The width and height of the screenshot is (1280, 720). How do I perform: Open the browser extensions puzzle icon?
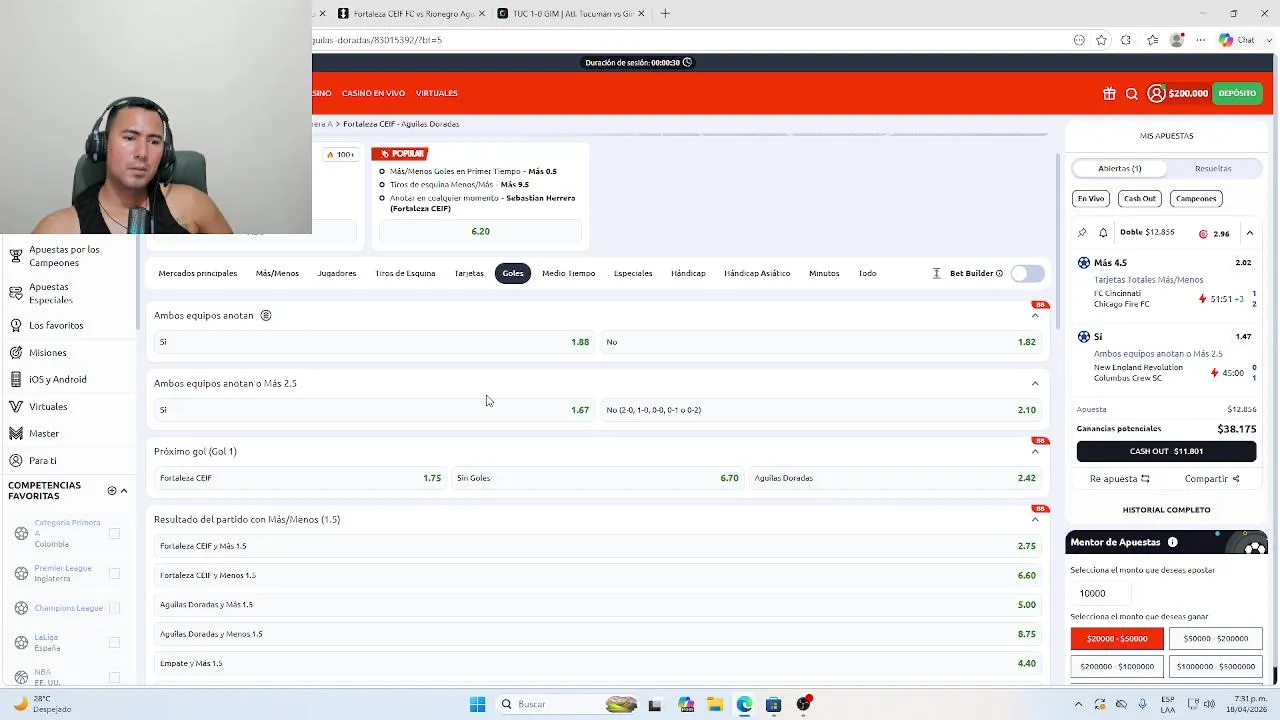(1126, 40)
